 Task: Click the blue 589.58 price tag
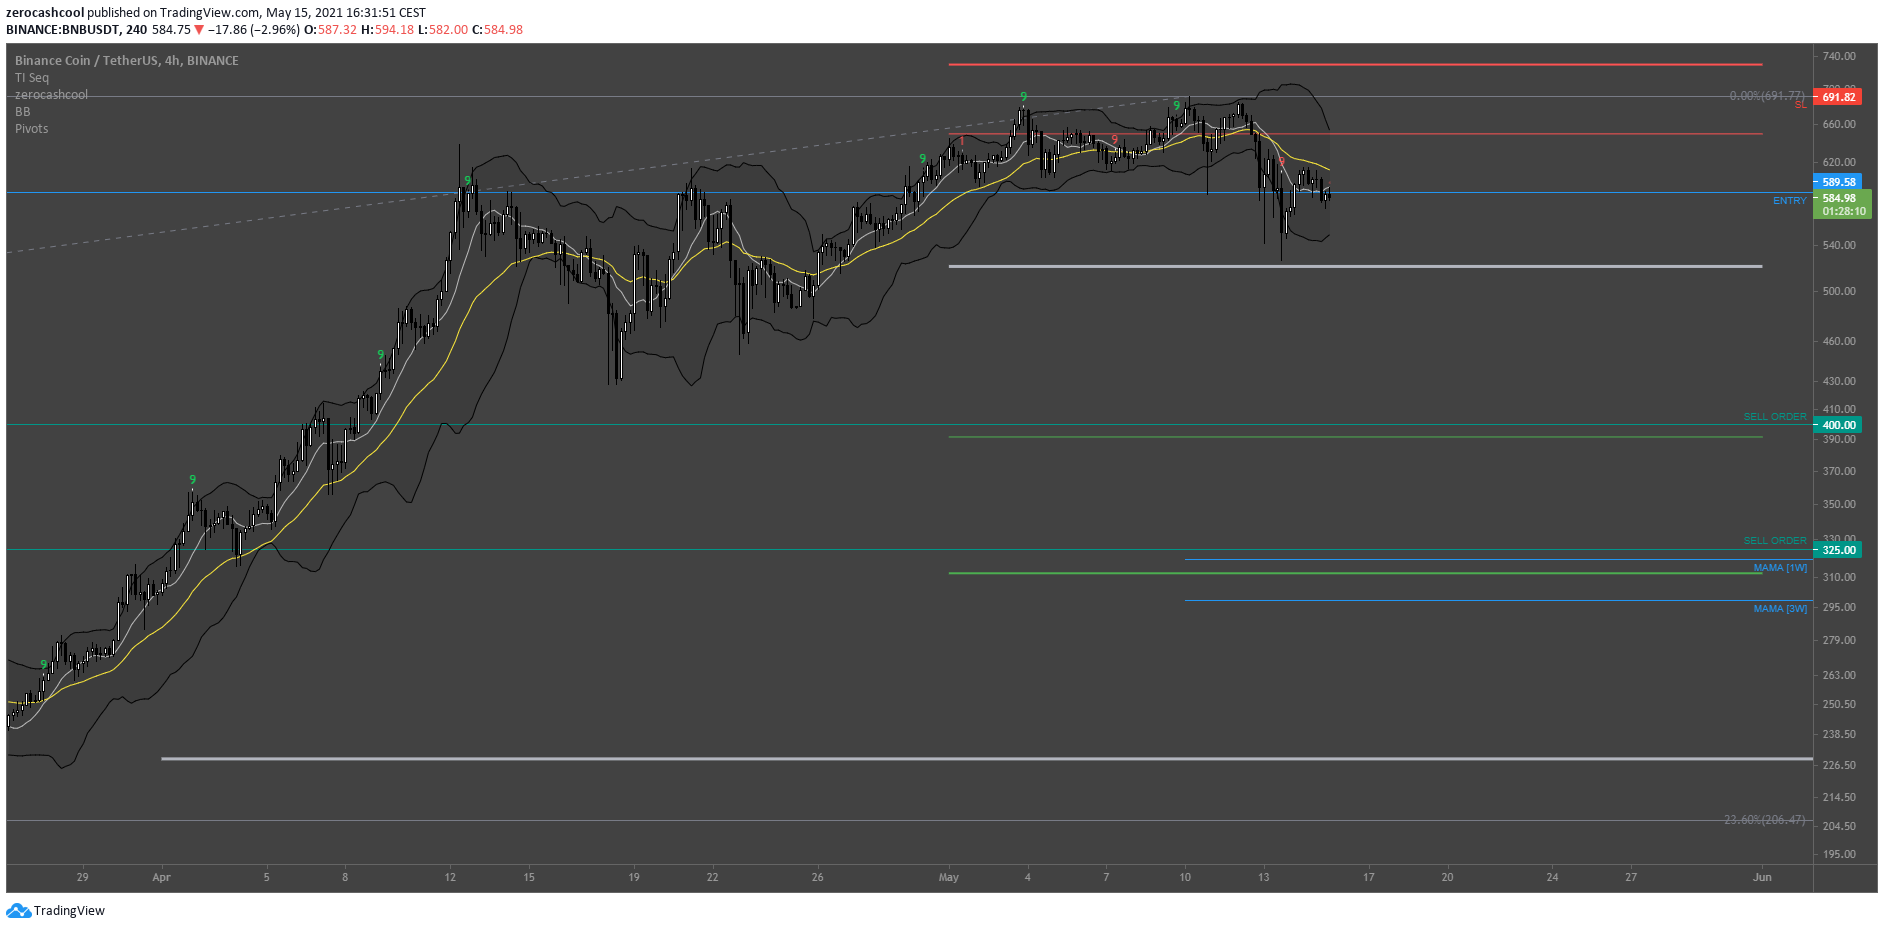1838,182
